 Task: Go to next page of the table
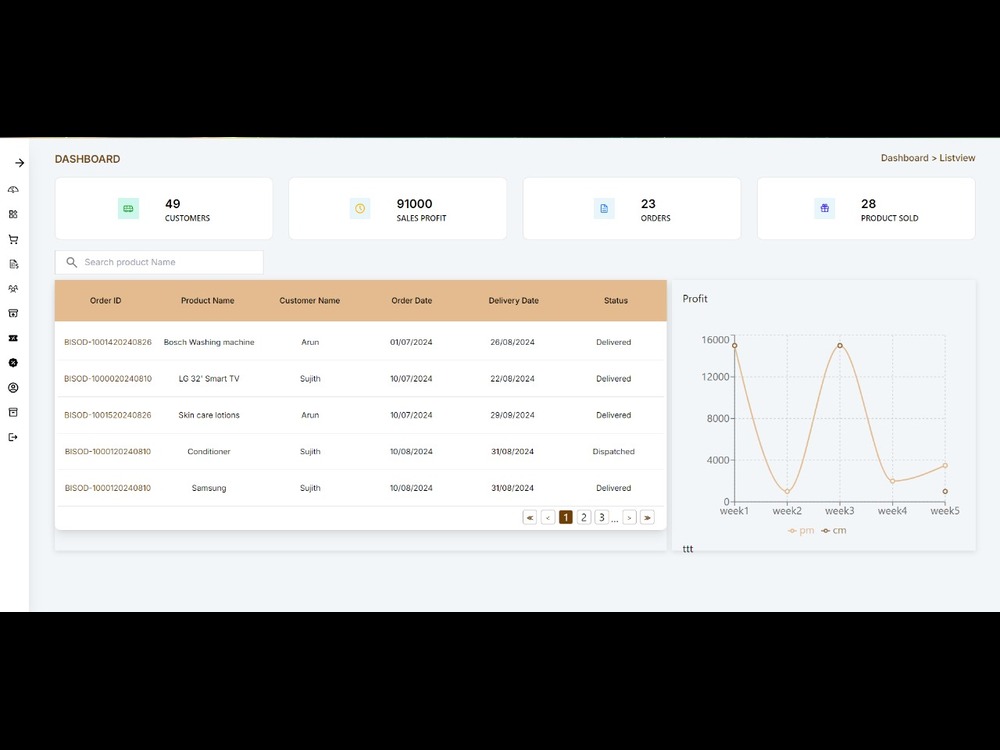coord(629,517)
